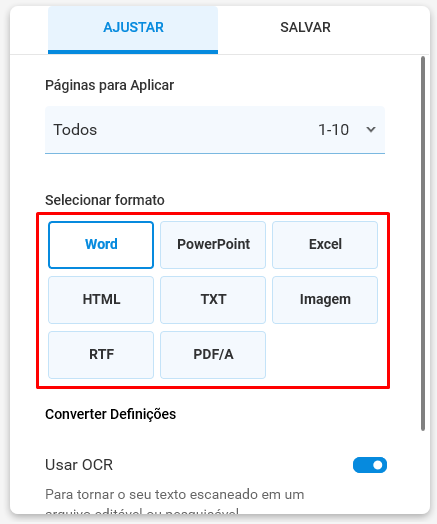Click the Selecionar formato label
The height and width of the screenshot is (524, 437).
click(105, 200)
